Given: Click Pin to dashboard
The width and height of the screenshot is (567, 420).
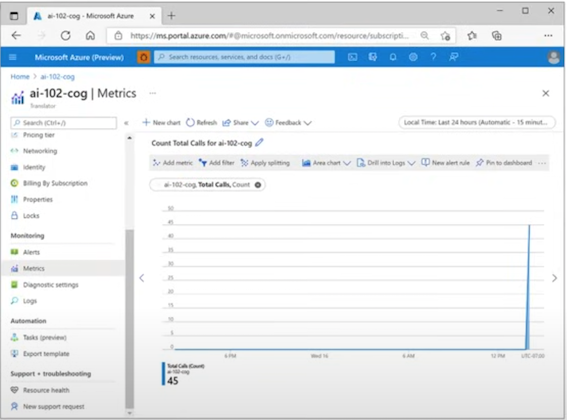Looking at the screenshot, I should click(x=504, y=163).
